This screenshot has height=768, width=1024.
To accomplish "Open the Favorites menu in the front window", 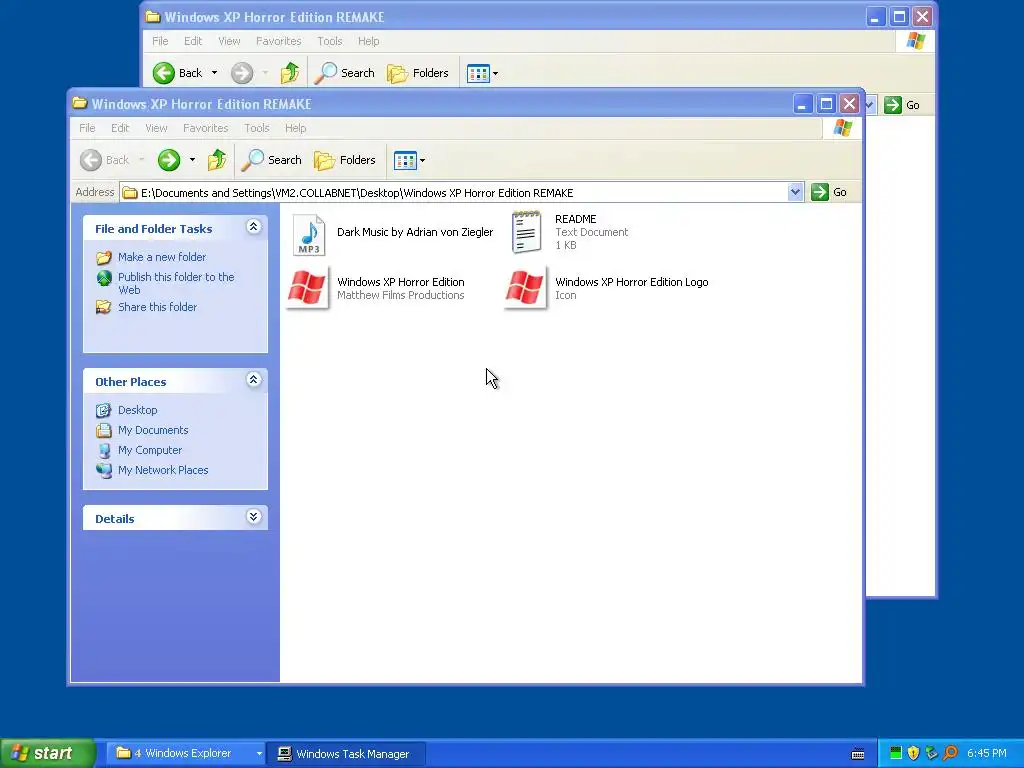I will pos(206,128).
